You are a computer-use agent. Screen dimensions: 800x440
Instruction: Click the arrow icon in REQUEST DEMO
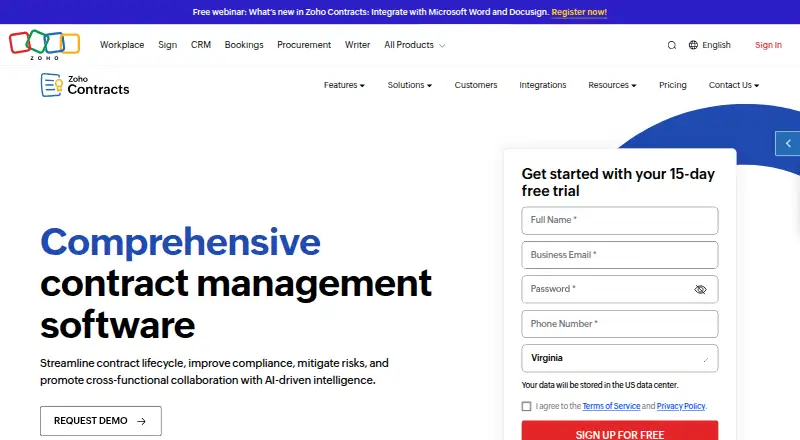(141, 422)
